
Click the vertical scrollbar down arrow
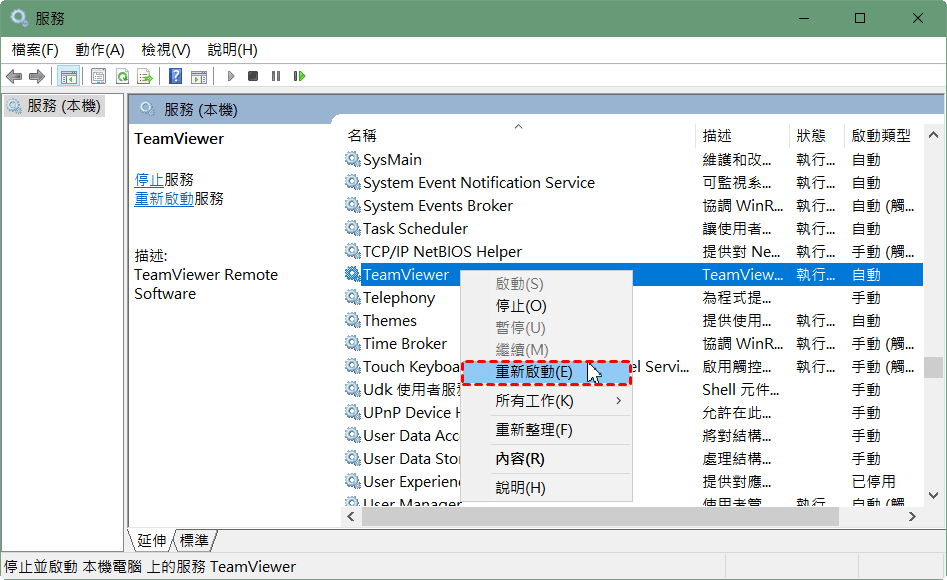pos(933,495)
